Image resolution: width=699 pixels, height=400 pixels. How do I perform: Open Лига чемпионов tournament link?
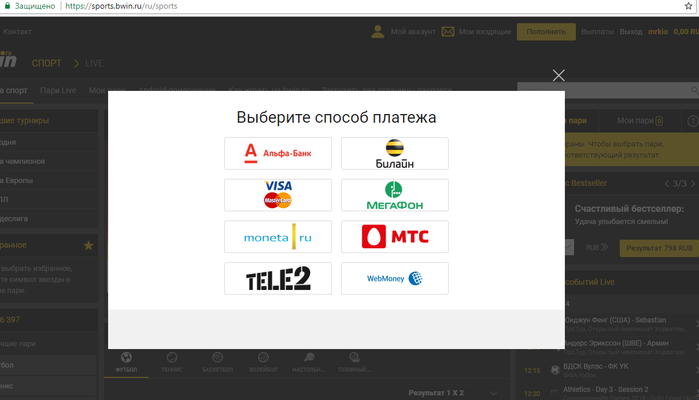[x=22, y=161]
